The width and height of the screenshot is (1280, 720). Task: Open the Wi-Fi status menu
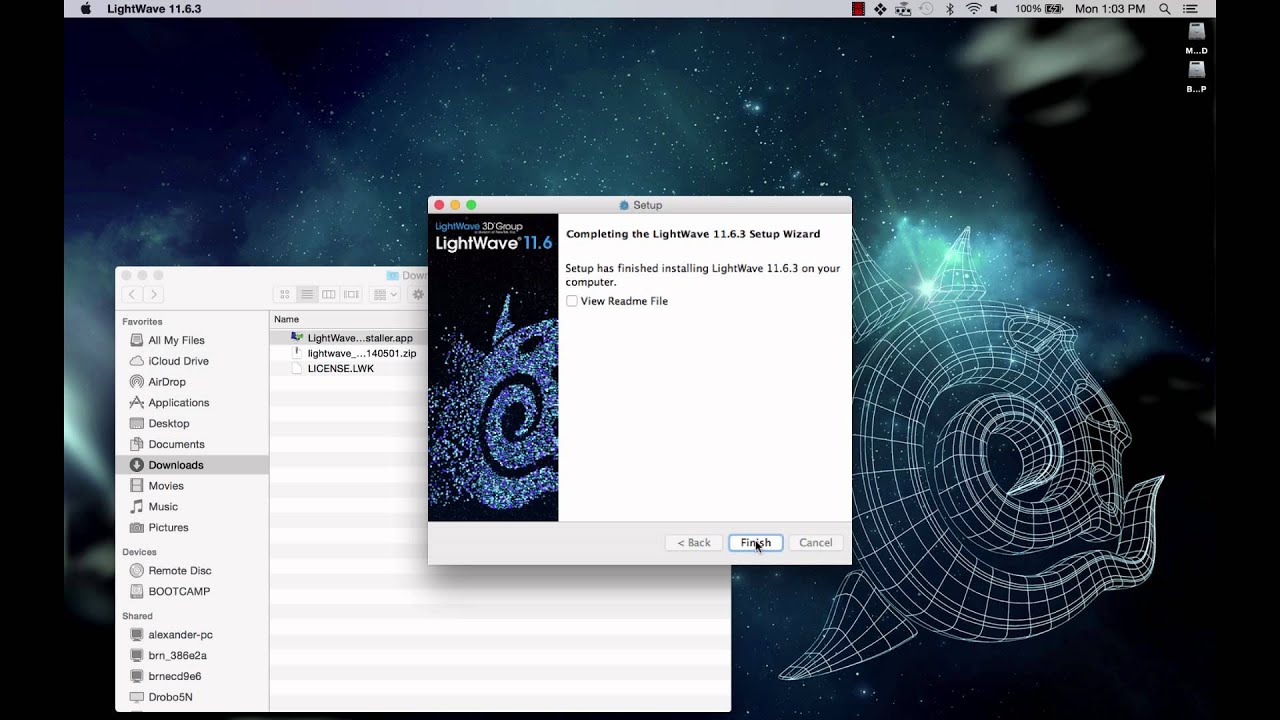pyautogui.click(x=973, y=9)
